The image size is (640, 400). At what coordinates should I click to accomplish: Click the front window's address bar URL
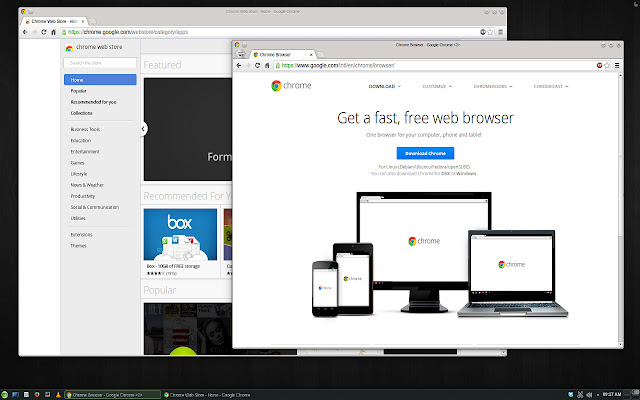click(x=338, y=65)
